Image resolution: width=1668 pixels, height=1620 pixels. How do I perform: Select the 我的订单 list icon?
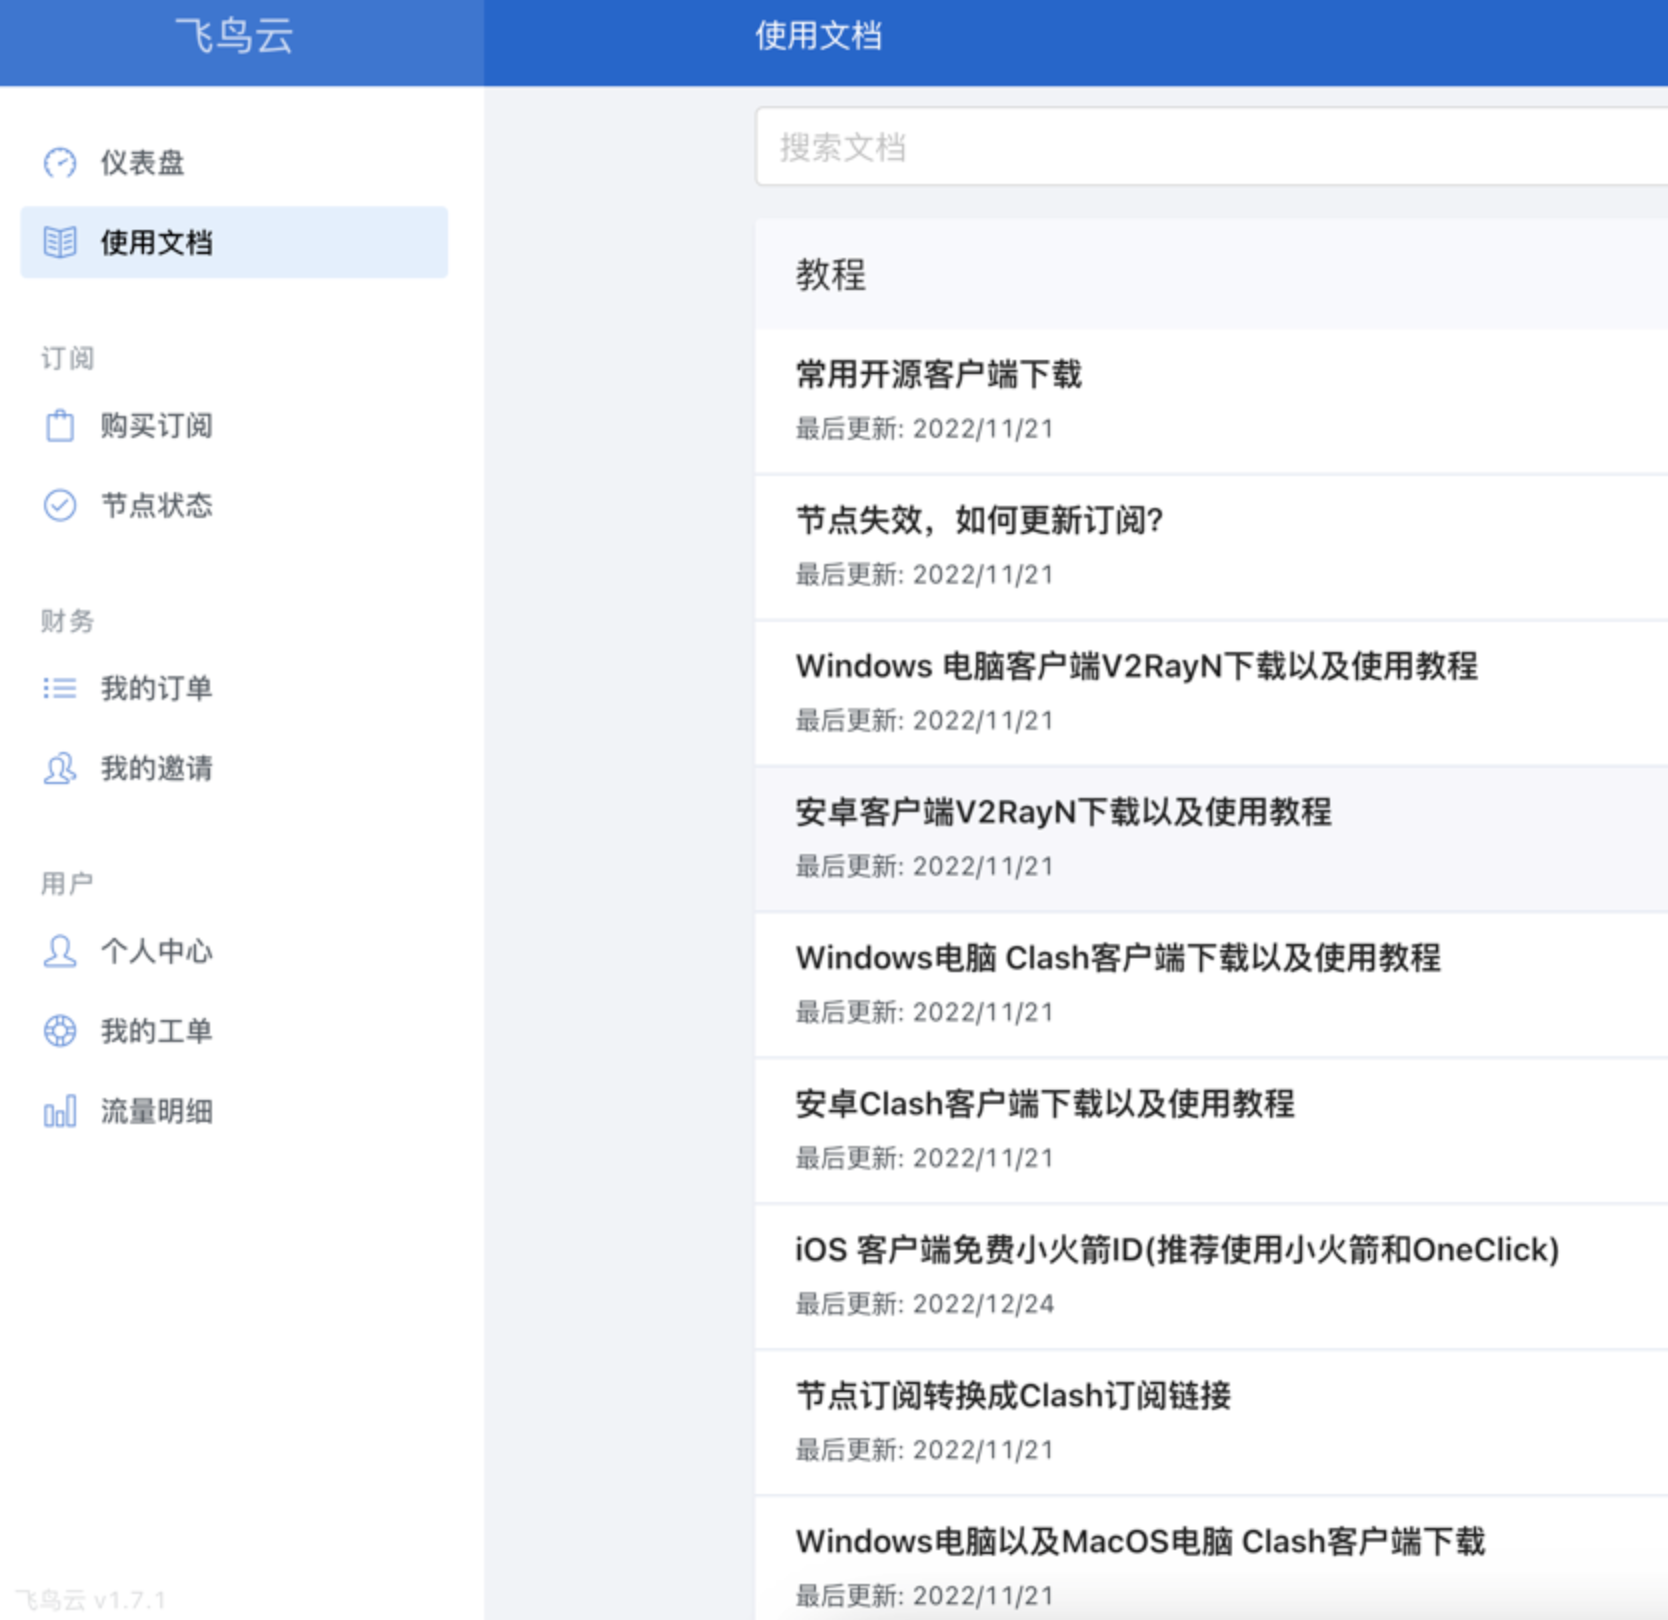click(60, 688)
